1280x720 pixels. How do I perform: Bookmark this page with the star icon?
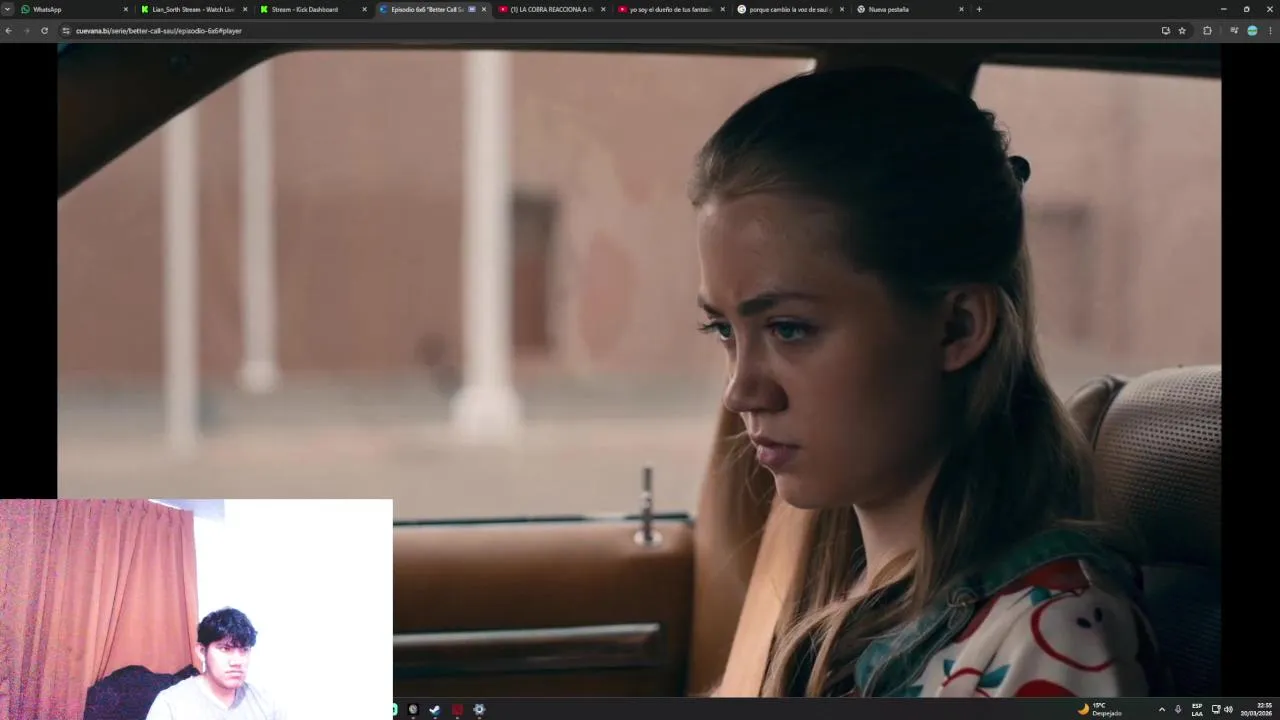click(1182, 31)
